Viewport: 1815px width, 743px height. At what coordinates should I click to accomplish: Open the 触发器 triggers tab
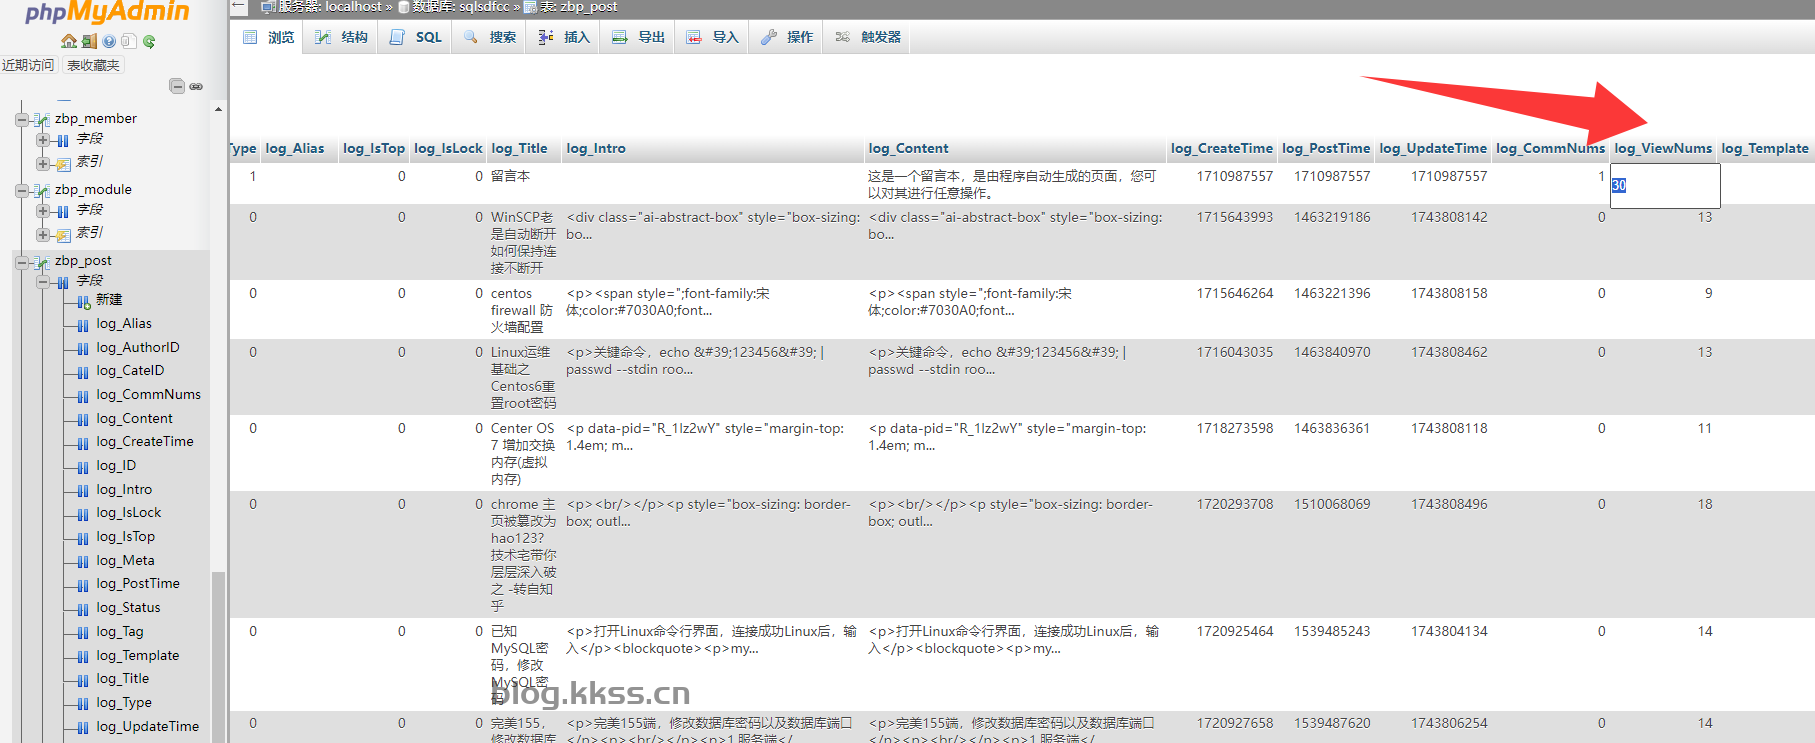(x=868, y=37)
